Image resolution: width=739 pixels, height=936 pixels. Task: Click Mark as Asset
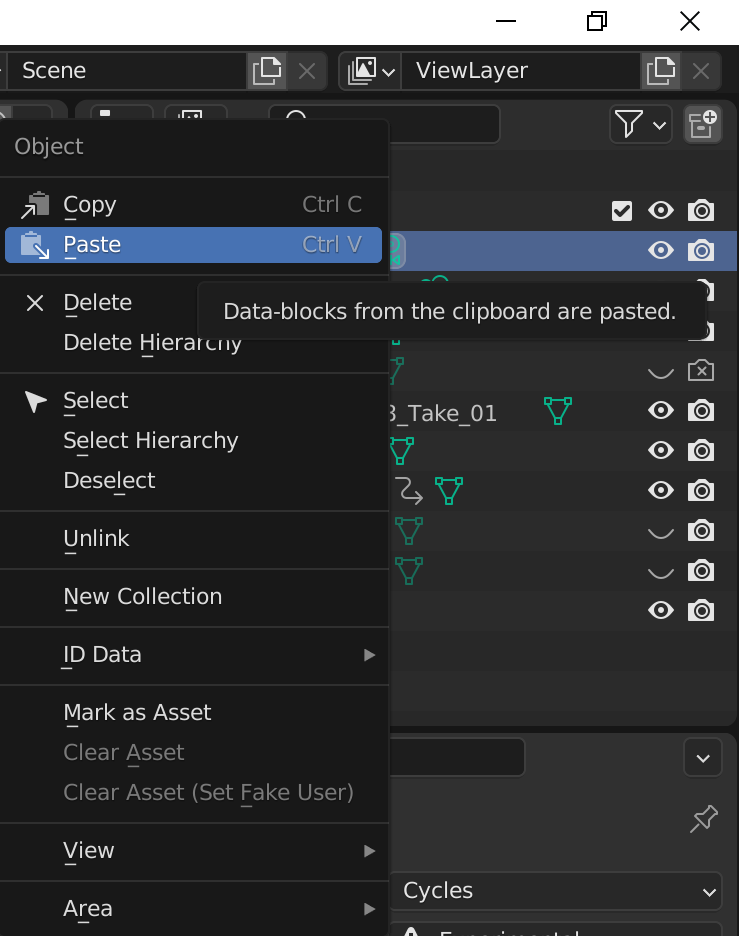coord(193,713)
